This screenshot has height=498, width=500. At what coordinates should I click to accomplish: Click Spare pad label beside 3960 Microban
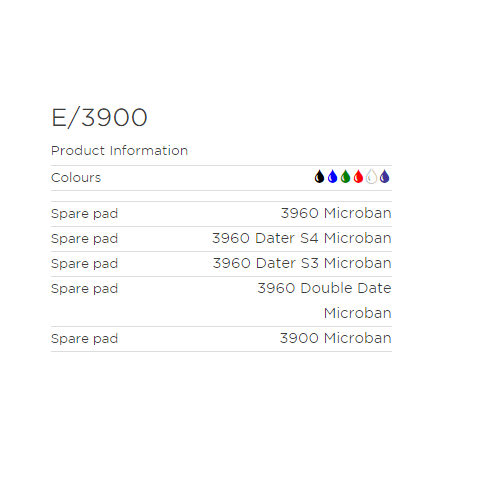tap(85, 214)
